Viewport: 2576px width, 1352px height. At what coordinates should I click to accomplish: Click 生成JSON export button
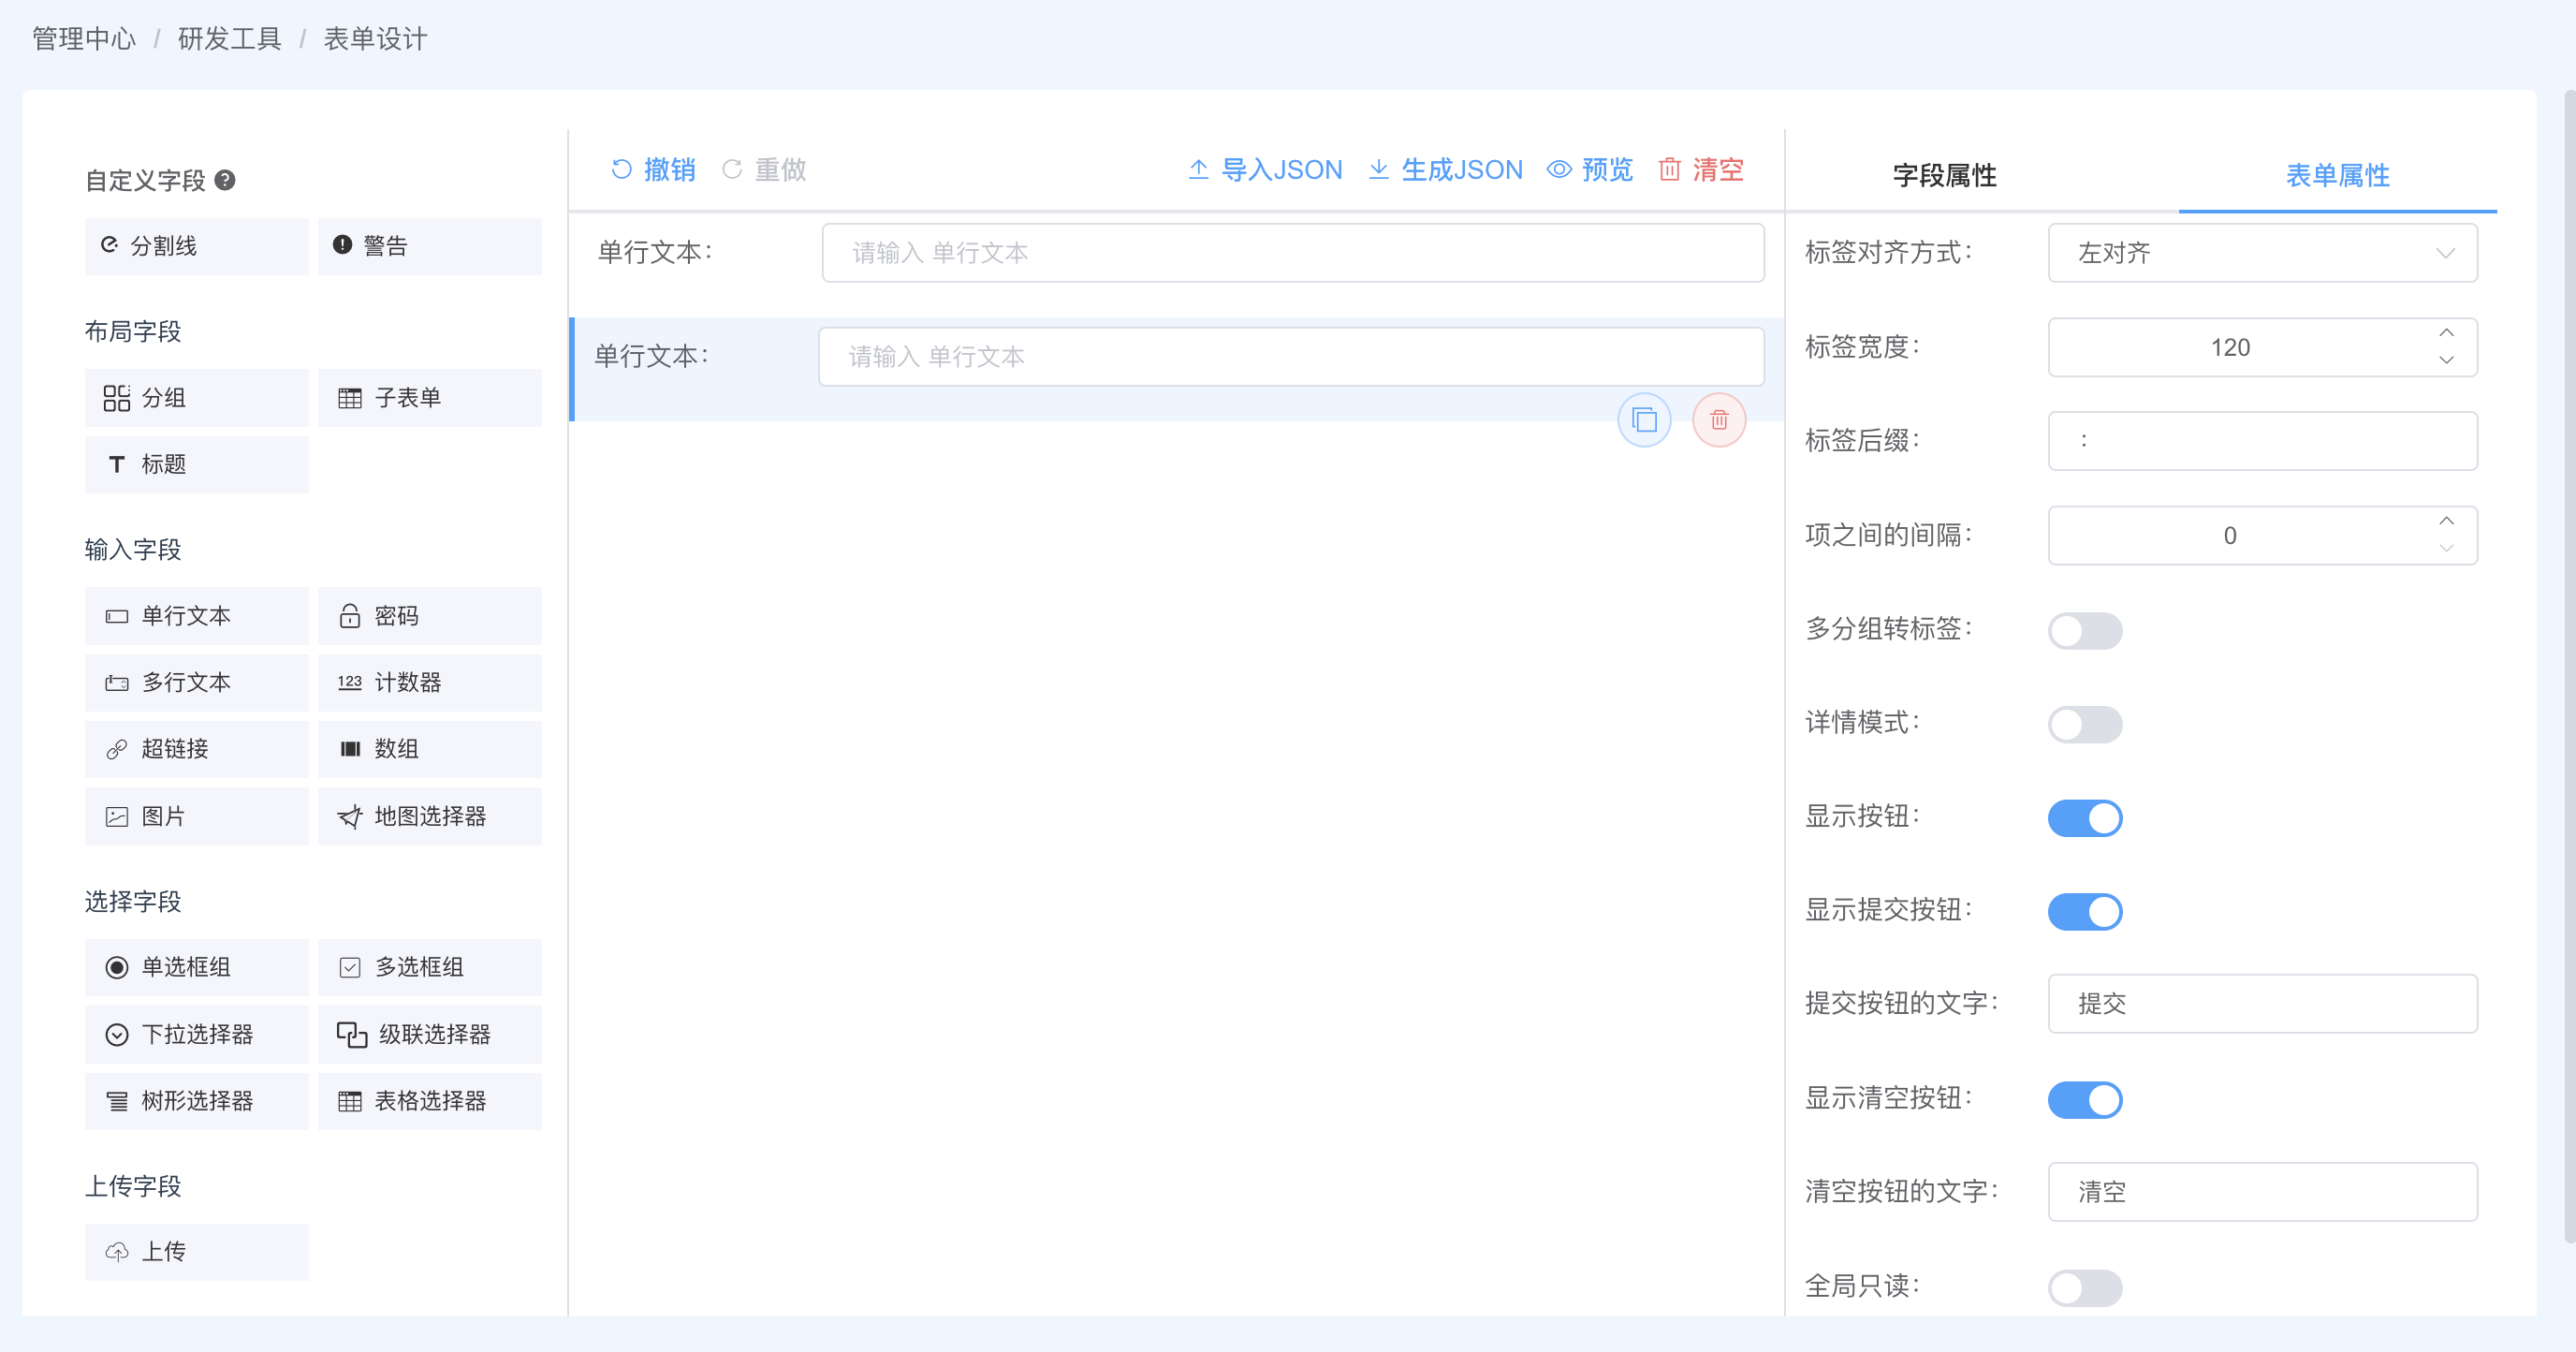point(1445,170)
